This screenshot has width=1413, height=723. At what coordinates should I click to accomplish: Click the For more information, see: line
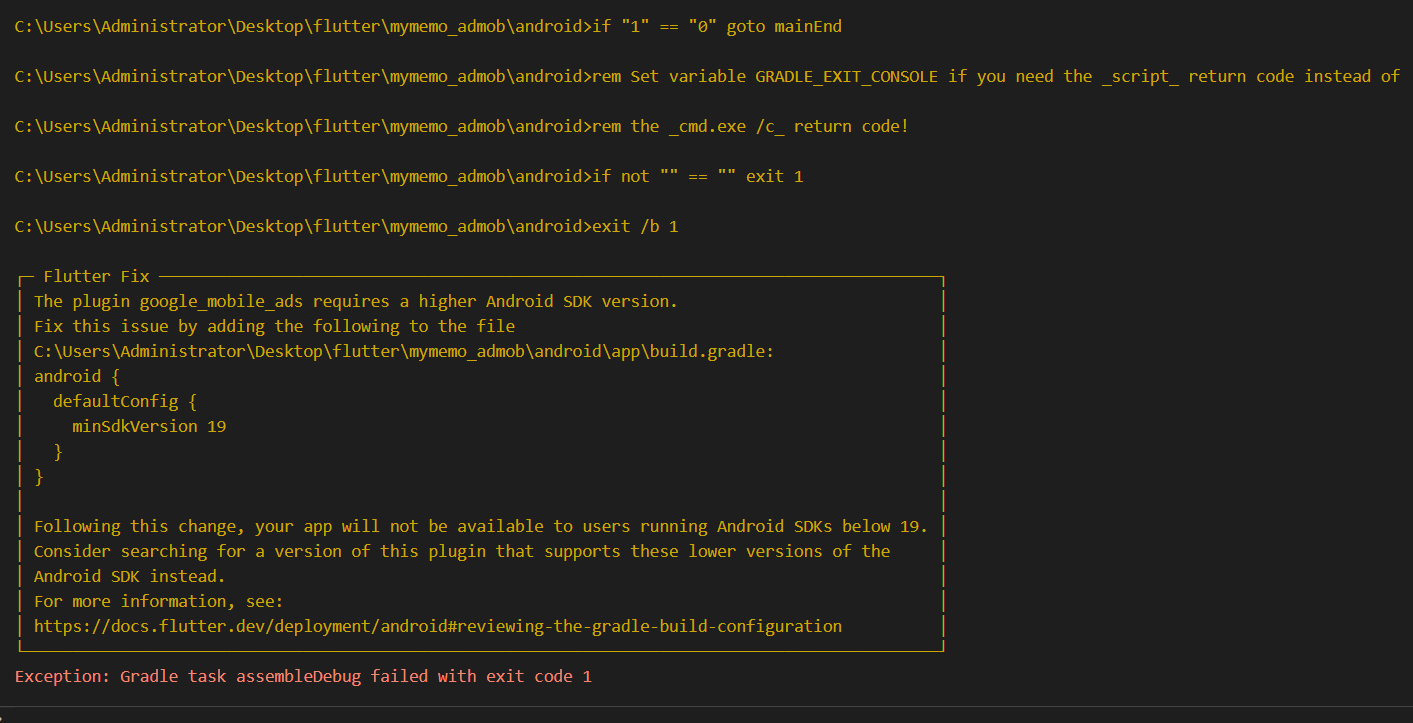pyautogui.click(x=159, y=601)
